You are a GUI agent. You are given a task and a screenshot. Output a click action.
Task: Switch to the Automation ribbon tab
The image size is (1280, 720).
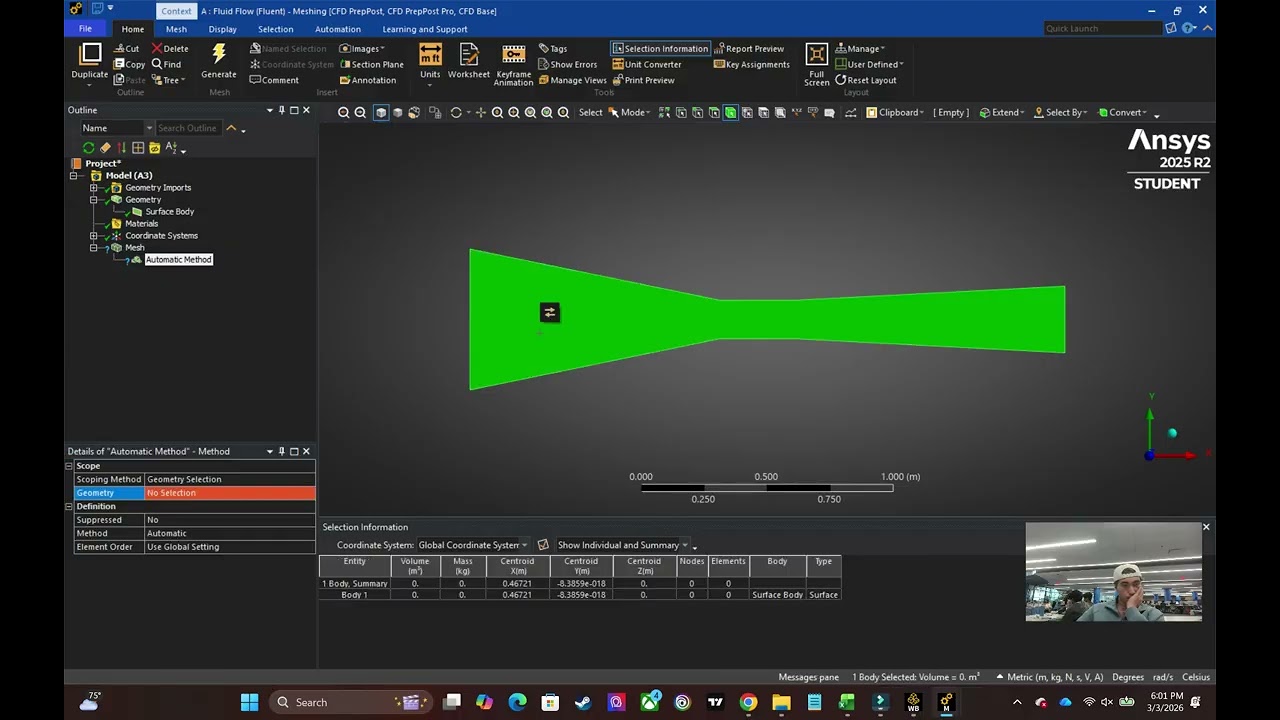[338, 29]
